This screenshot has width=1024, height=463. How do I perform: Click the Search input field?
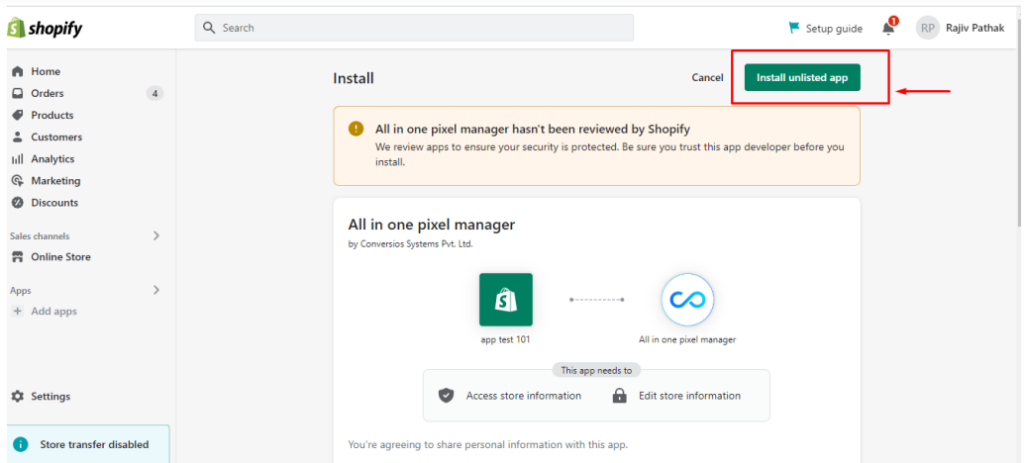(x=414, y=28)
